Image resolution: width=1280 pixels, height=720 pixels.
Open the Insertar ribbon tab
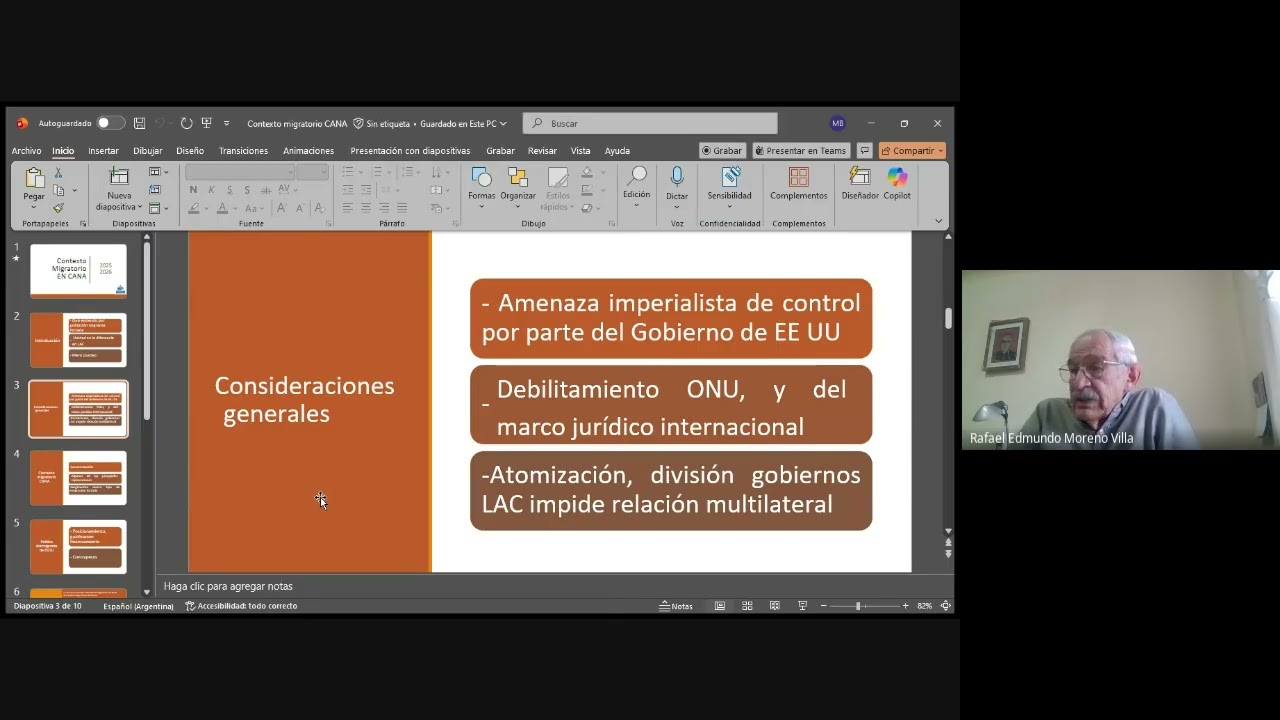103,151
